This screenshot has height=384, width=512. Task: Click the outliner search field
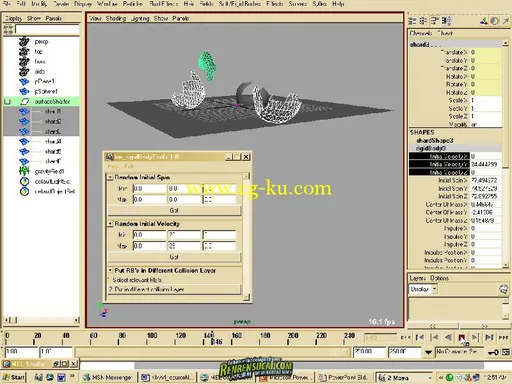pyautogui.click(x=47, y=30)
